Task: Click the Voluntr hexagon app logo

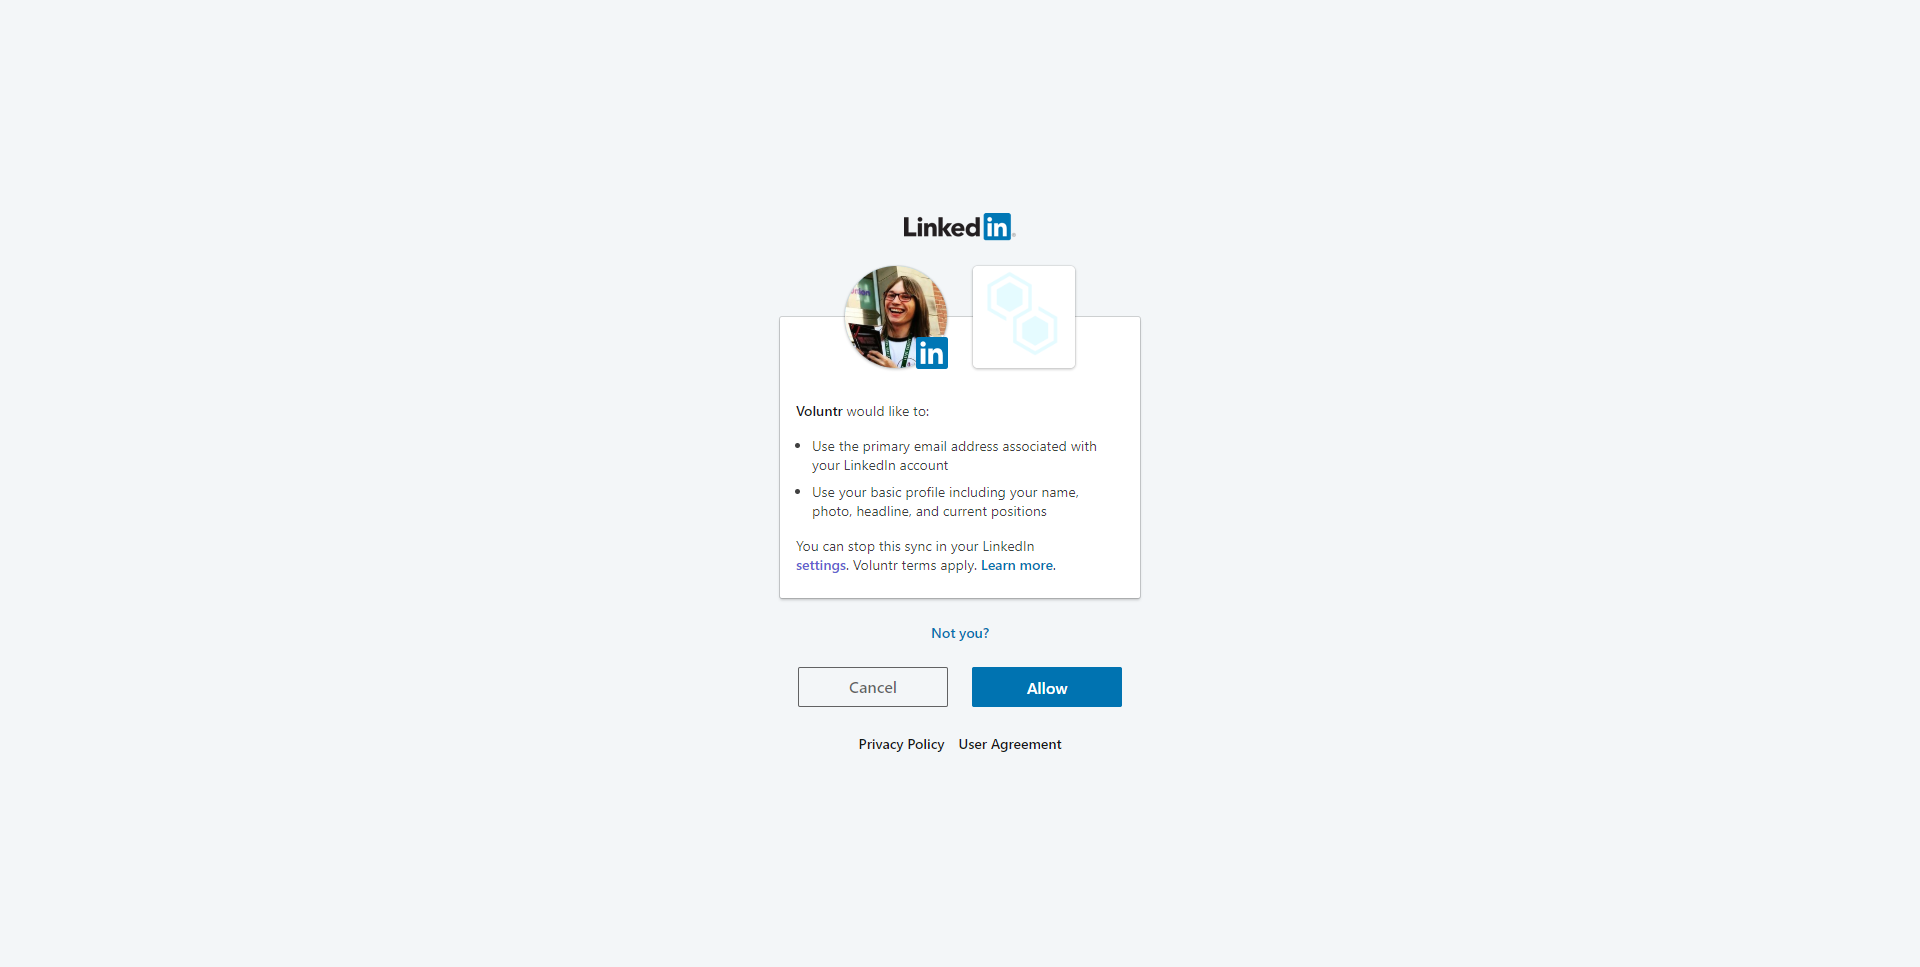Action: coord(1023,316)
